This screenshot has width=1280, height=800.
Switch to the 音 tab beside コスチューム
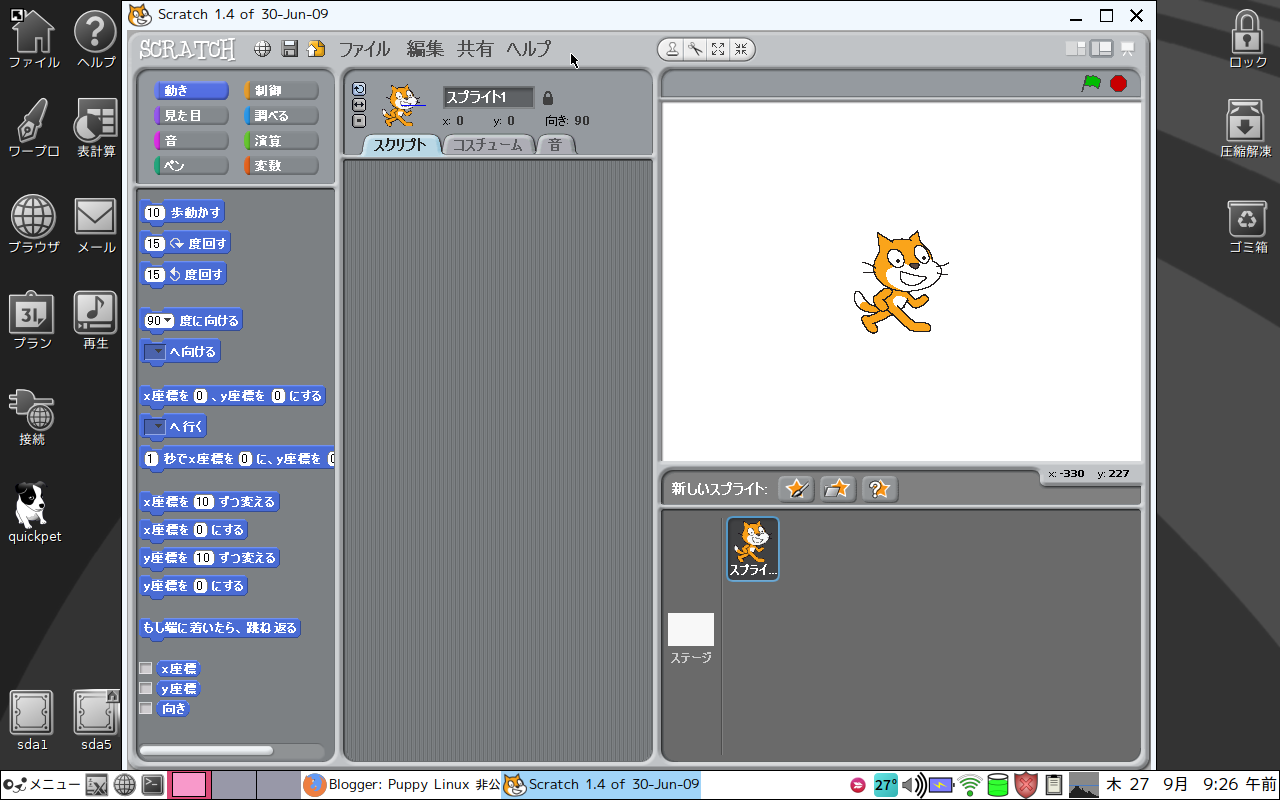(555, 145)
